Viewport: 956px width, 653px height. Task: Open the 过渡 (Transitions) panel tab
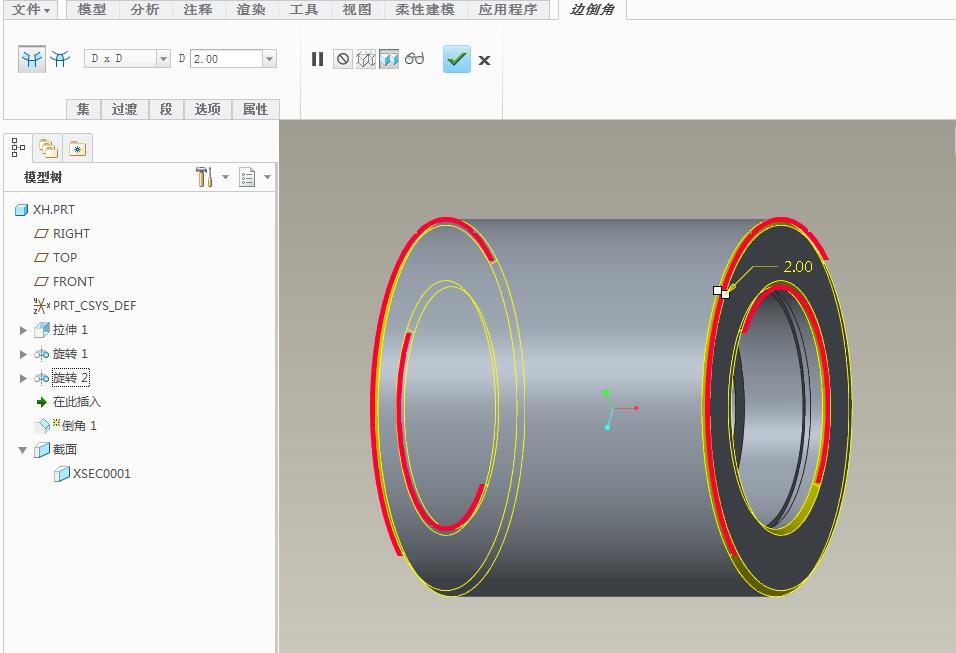coord(124,109)
